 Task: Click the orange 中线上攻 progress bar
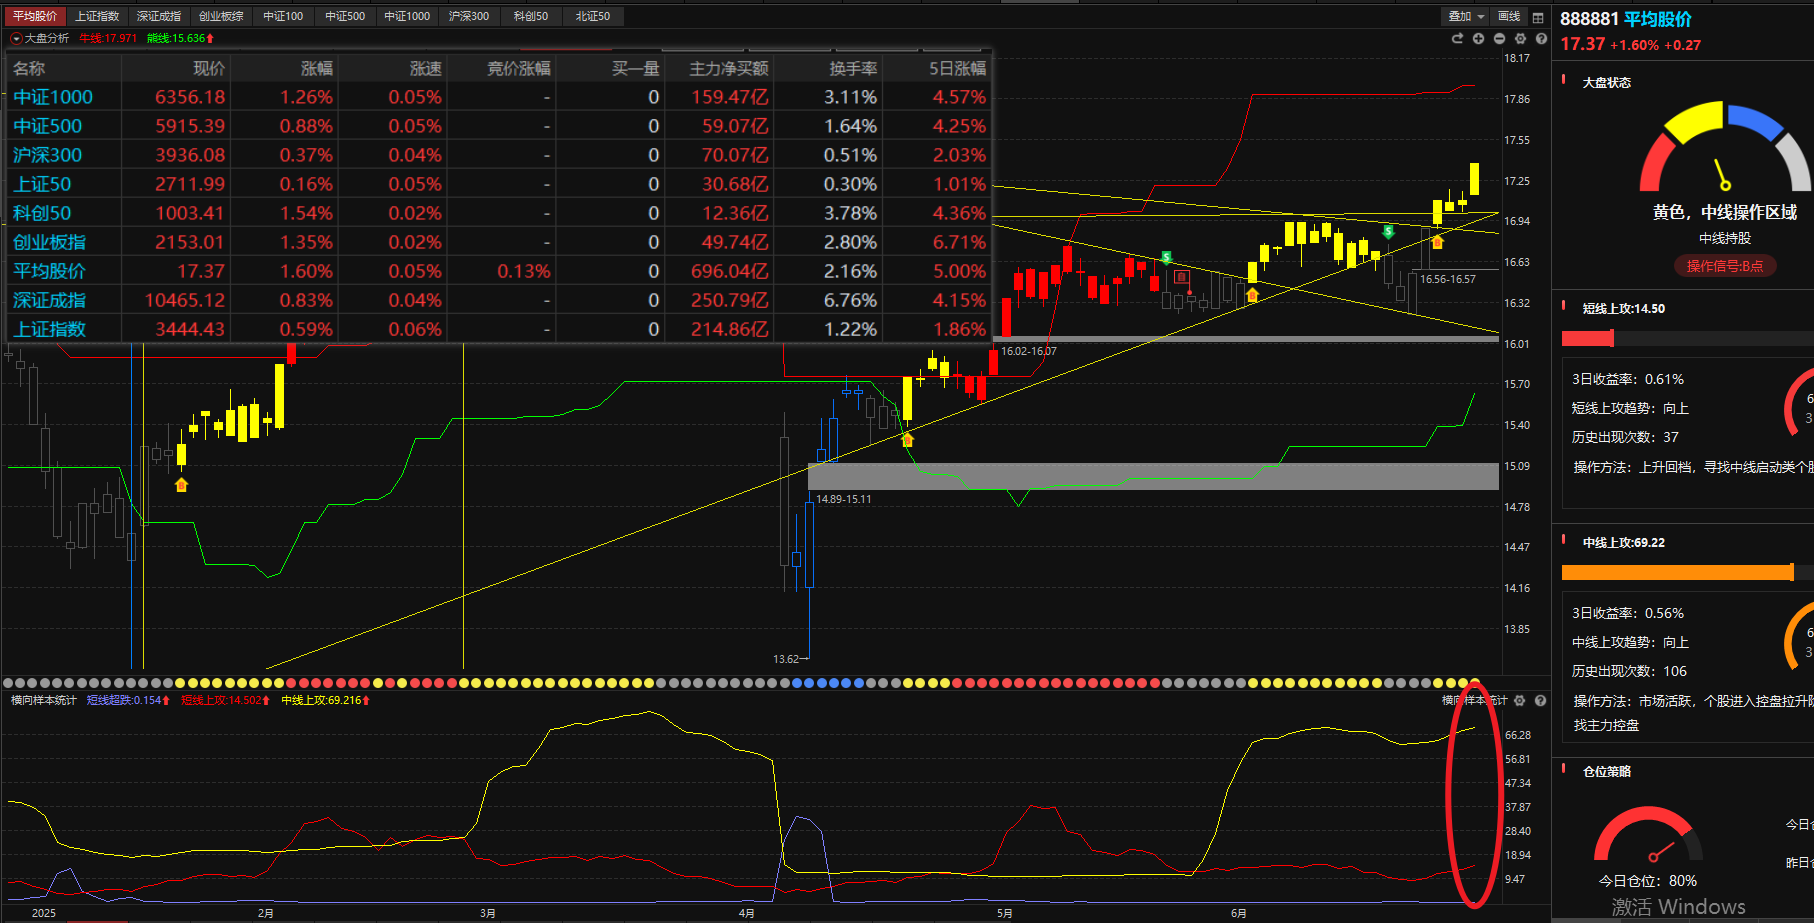pyautogui.click(x=1678, y=572)
